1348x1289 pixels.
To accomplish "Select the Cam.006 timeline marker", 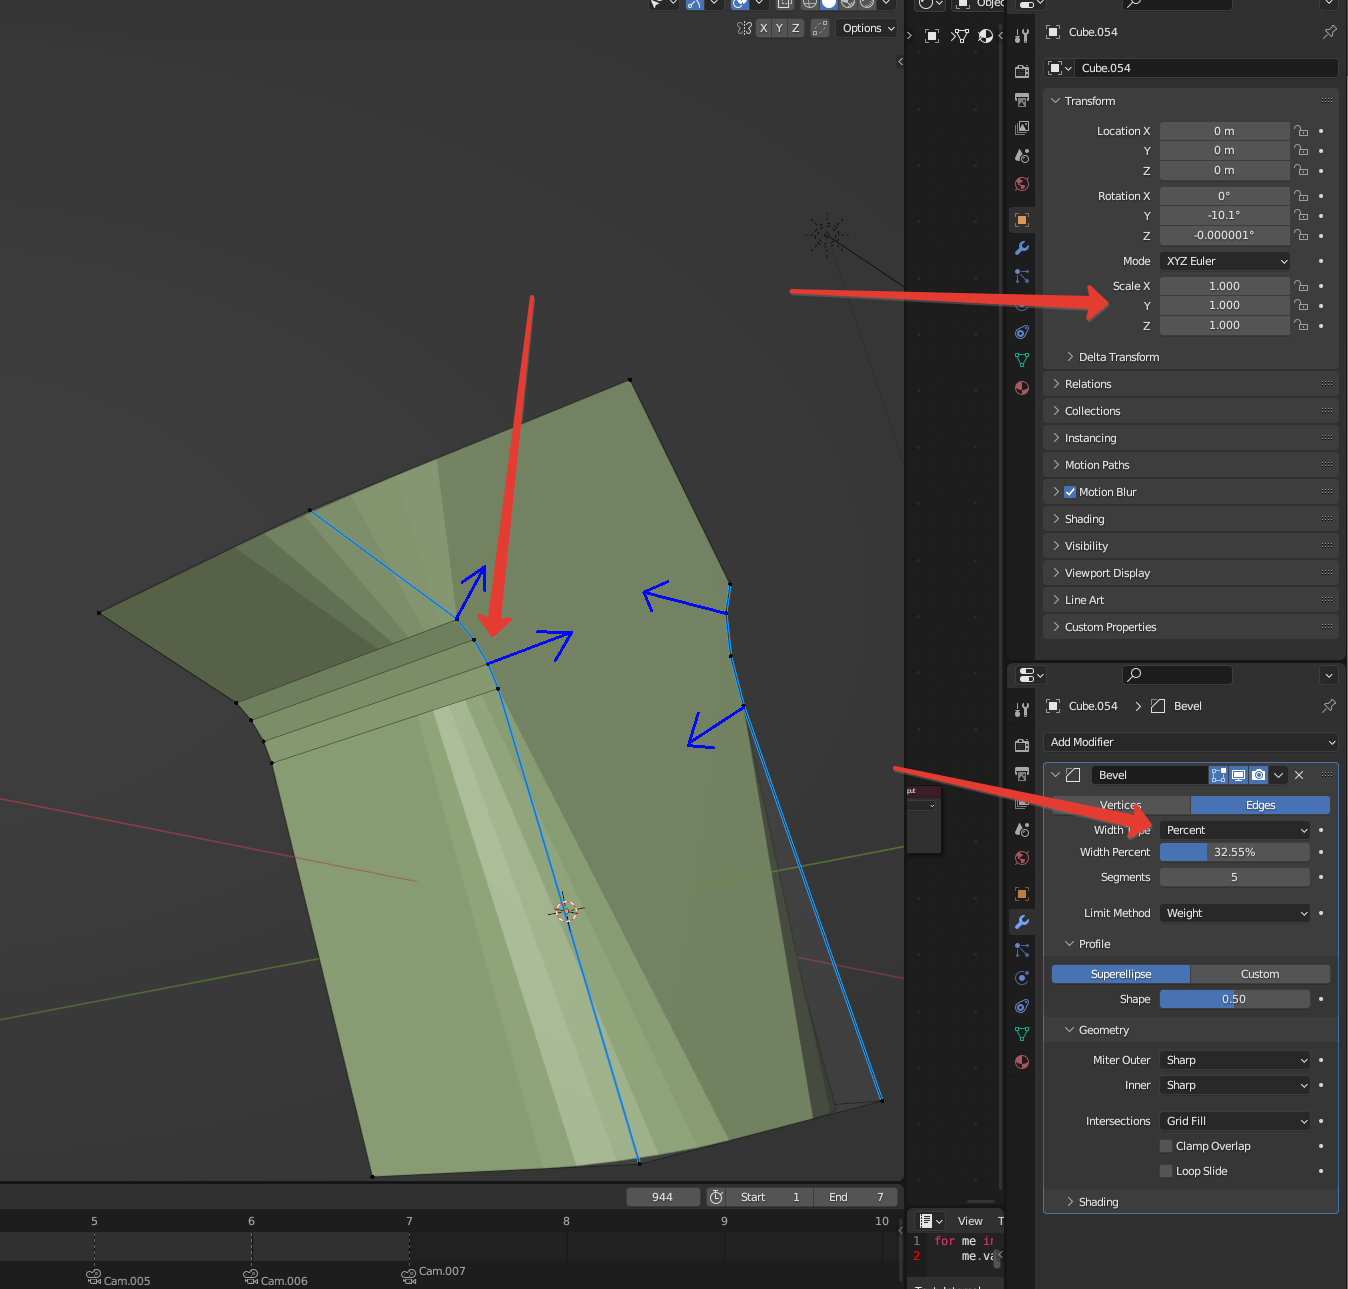I will coord(276,1279).
